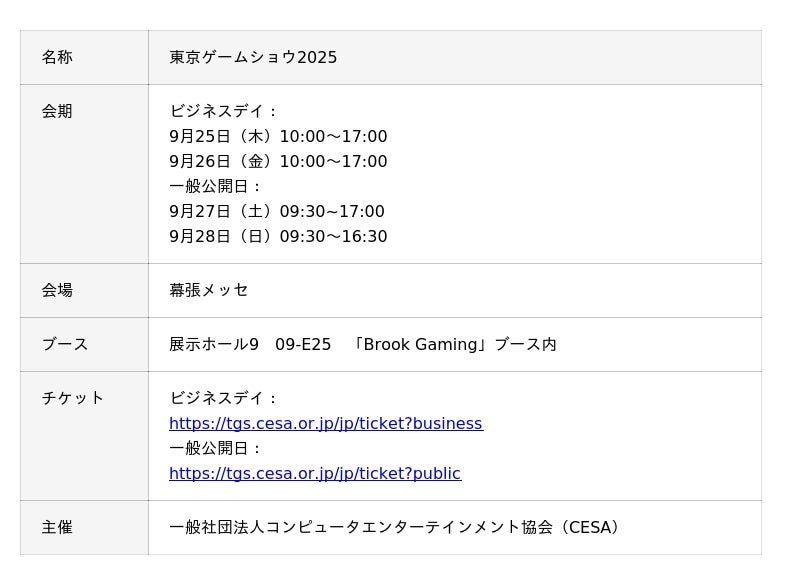Image resolution: width=800 pixels, height=585 pixels.
Task: Click ビジネスデイ label in the チケット row
Action: (x=223, y=398)
